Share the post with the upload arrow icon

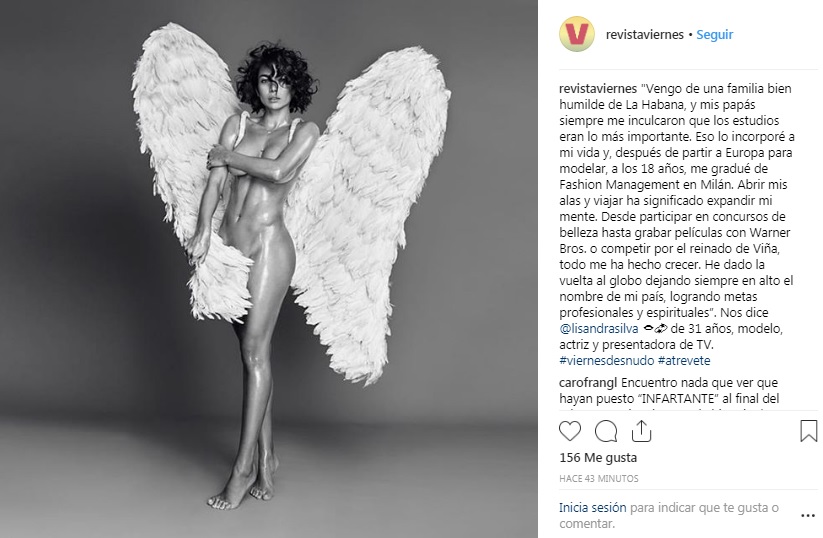pyautogui.click(x=641, y=431)
